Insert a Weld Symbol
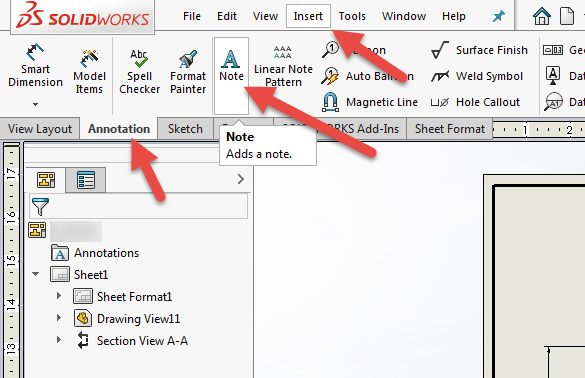585x378 pixels. tap(477, 76)
